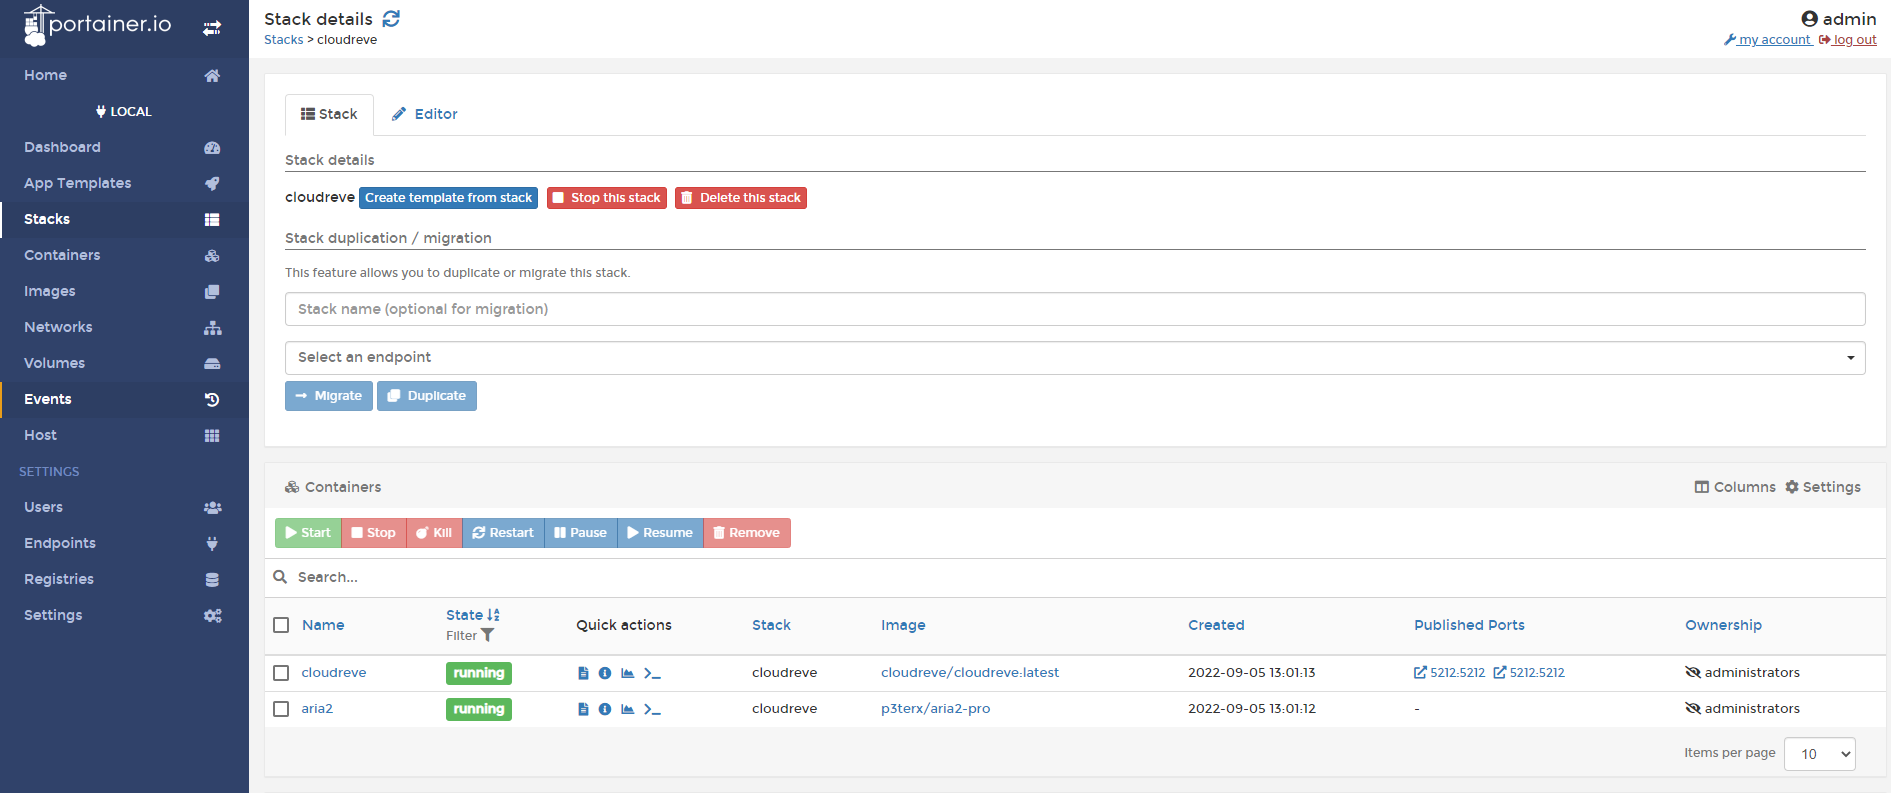Open the Columns chooser for containers
1891x793 pixels.
click(x=1735, y=487)
